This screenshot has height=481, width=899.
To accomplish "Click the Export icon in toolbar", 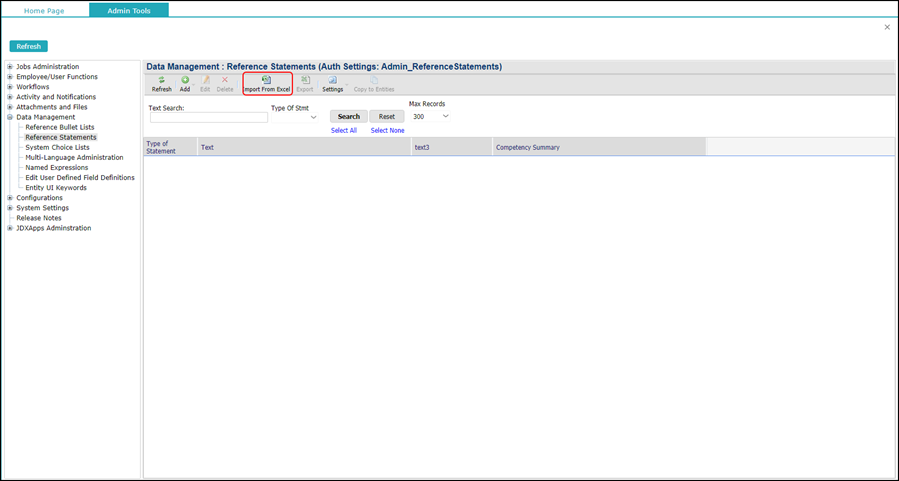I will click(305, 80).
